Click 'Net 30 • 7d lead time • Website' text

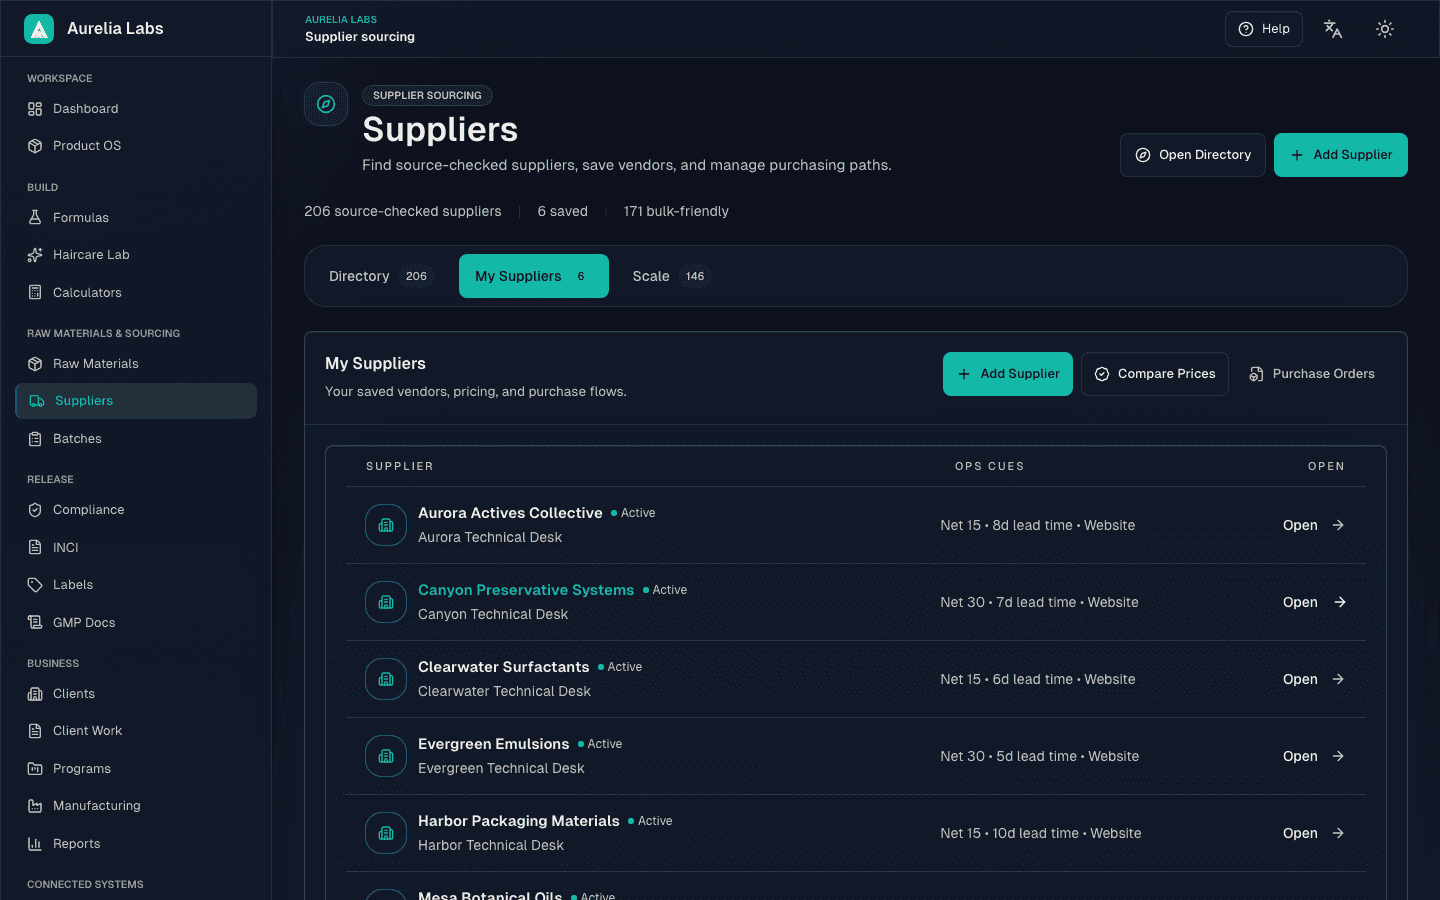pos(1039,602)
